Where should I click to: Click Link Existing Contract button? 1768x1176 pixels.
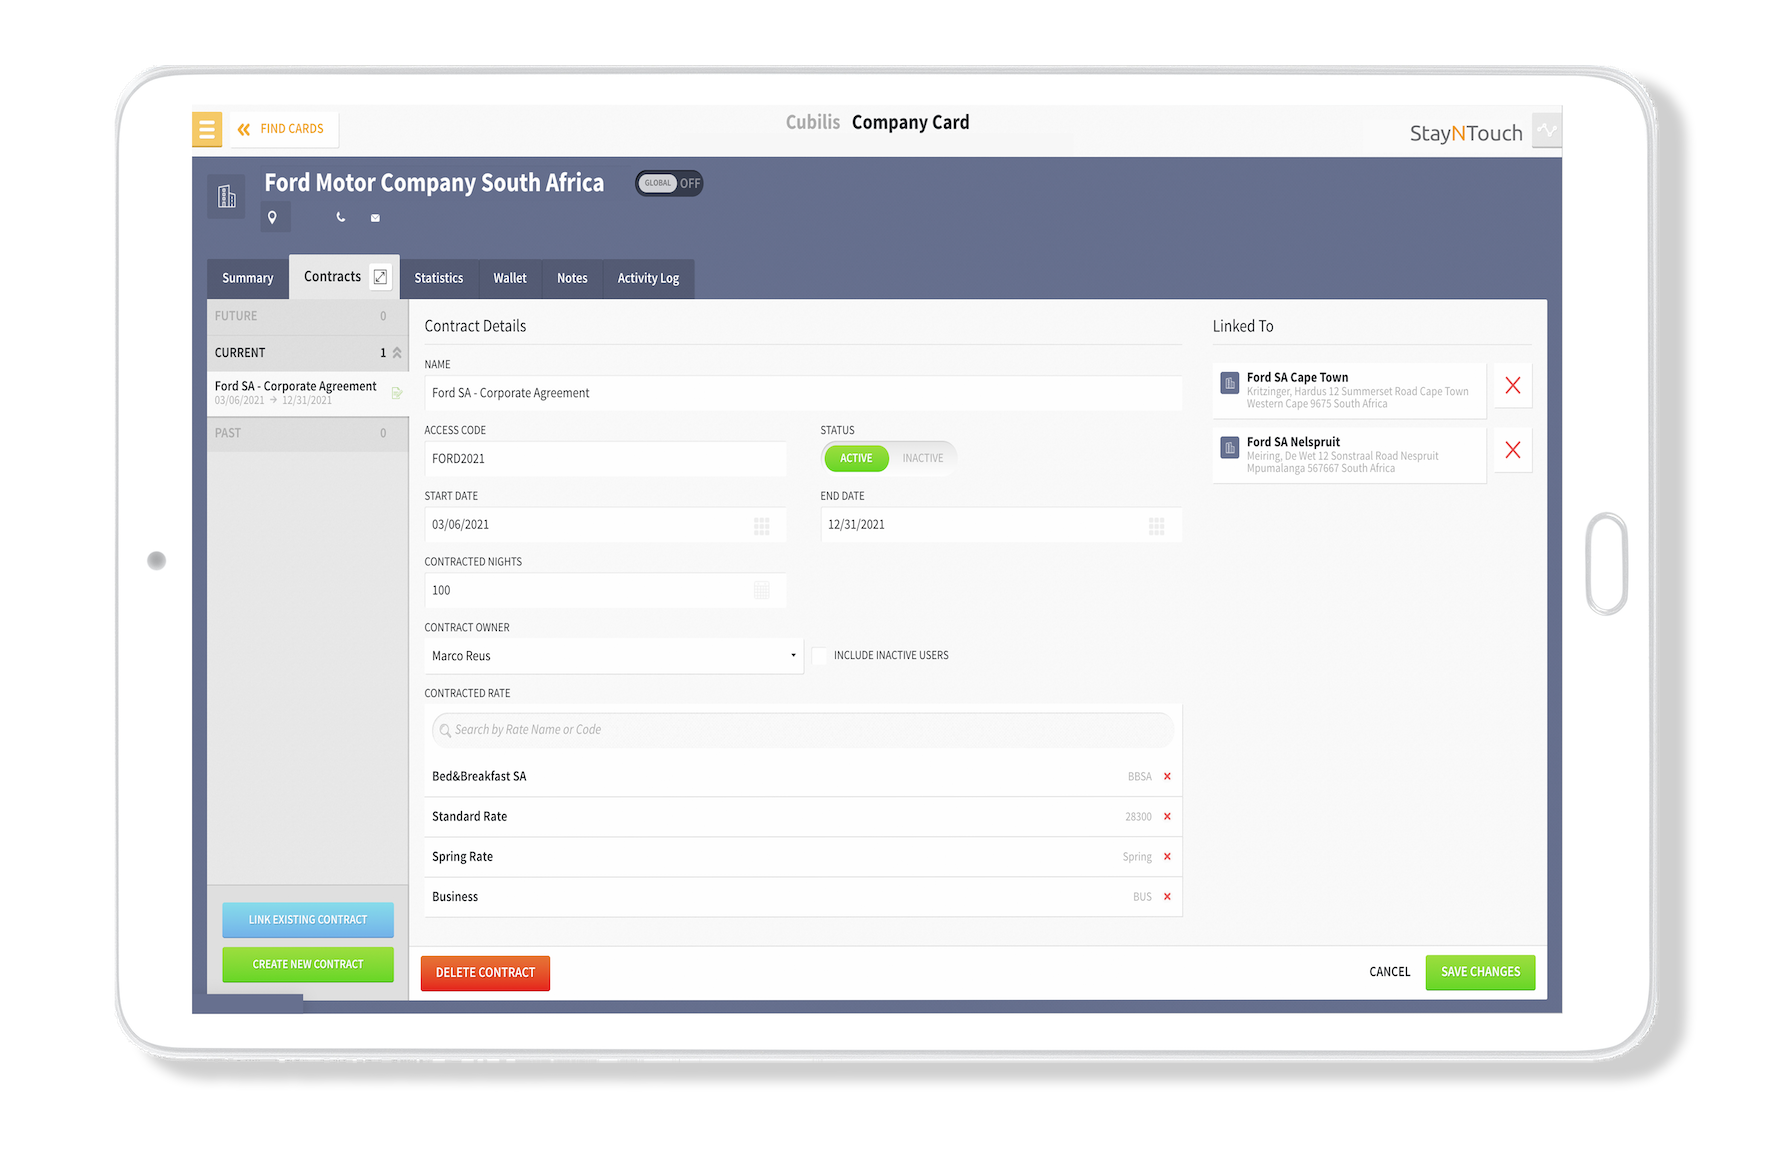(x=308, y=920)
